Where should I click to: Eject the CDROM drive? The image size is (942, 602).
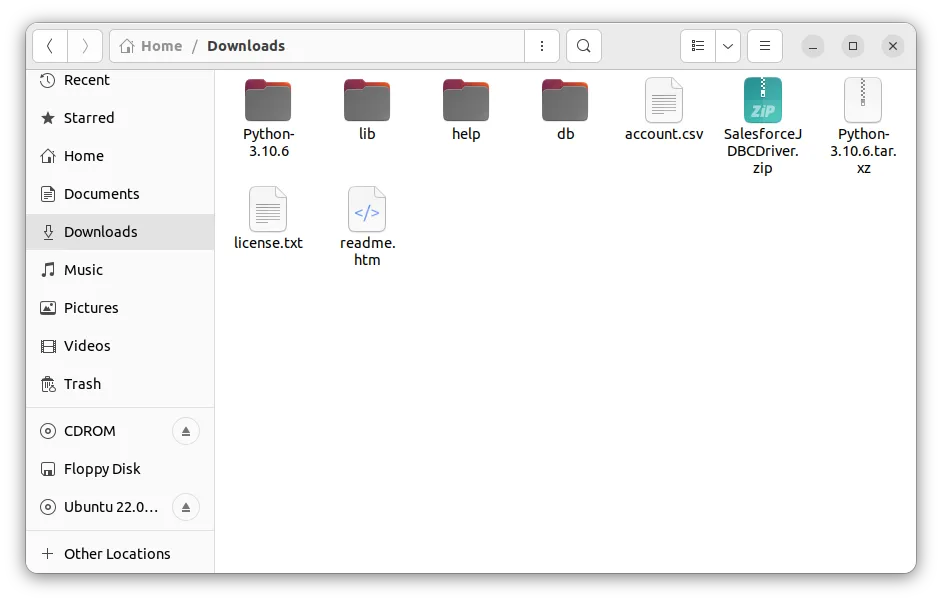click(185, 431)
